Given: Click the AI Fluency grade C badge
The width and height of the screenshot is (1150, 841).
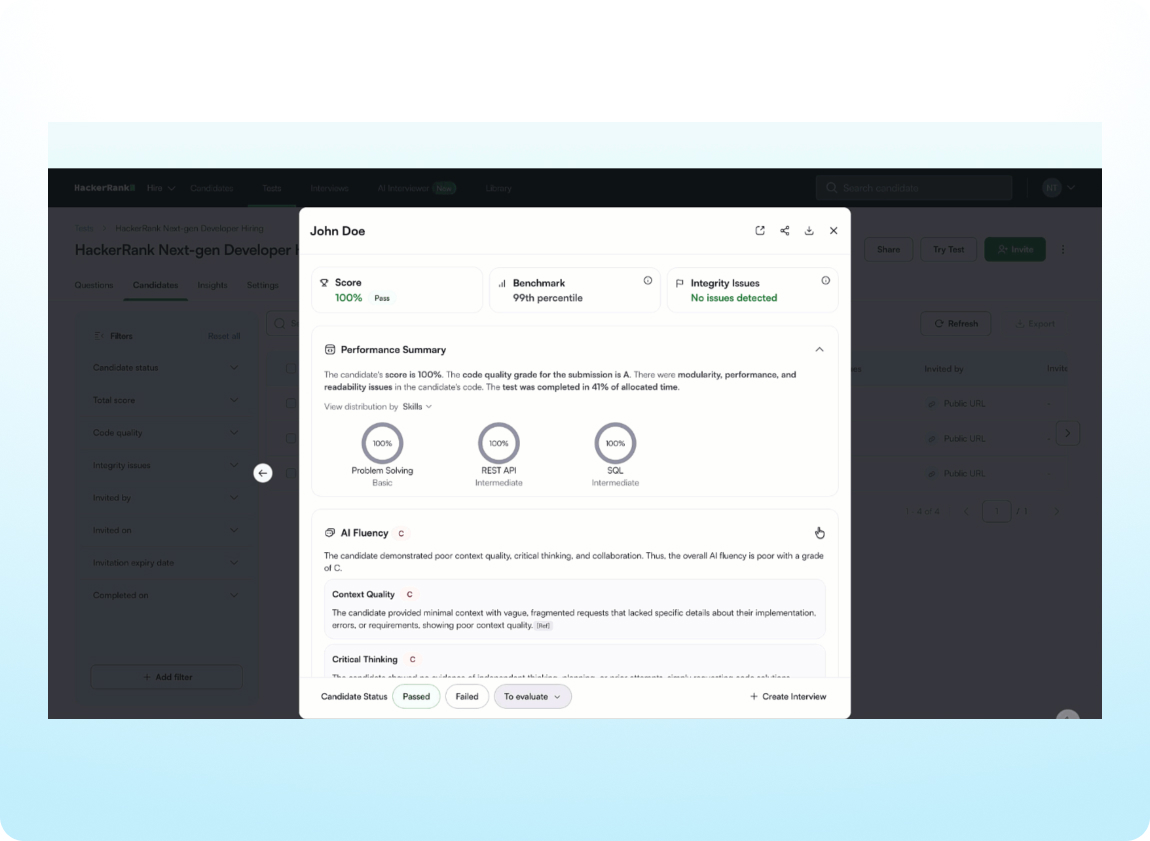Looking at the screenshot, I should click(401, 533).
